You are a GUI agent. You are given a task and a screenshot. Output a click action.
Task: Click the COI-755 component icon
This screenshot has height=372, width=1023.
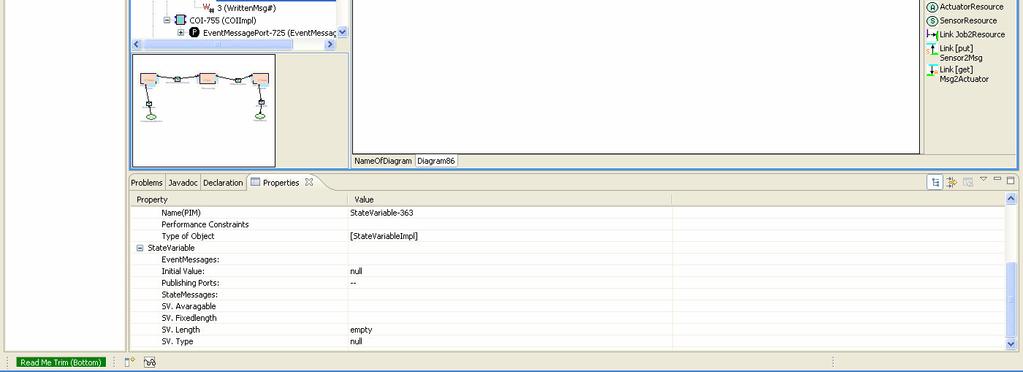[181, 20]
